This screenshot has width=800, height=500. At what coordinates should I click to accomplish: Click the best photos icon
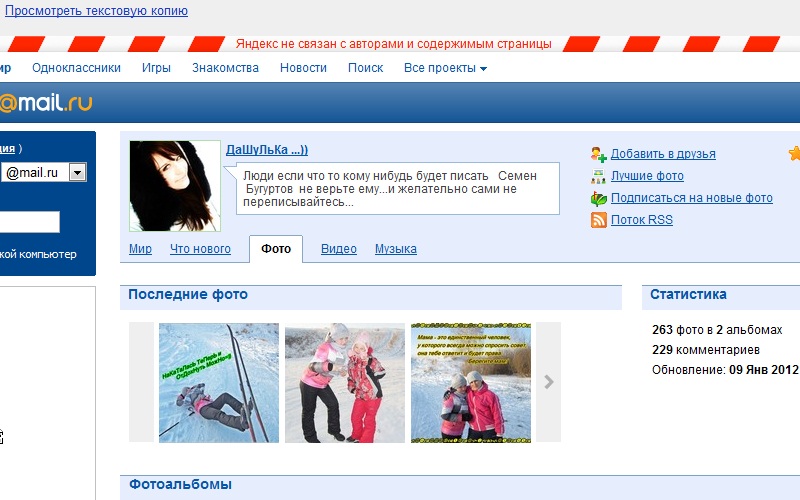point(598,176)
